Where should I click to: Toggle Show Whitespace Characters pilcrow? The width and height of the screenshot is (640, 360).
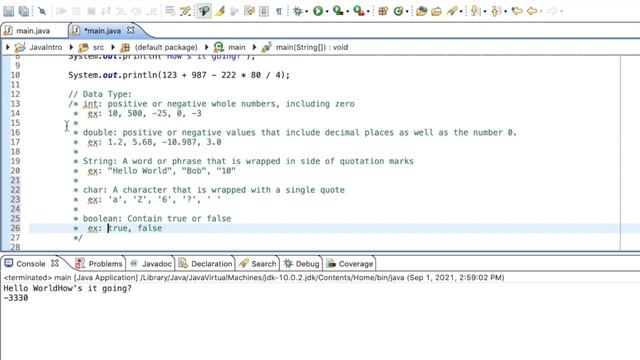279,11
